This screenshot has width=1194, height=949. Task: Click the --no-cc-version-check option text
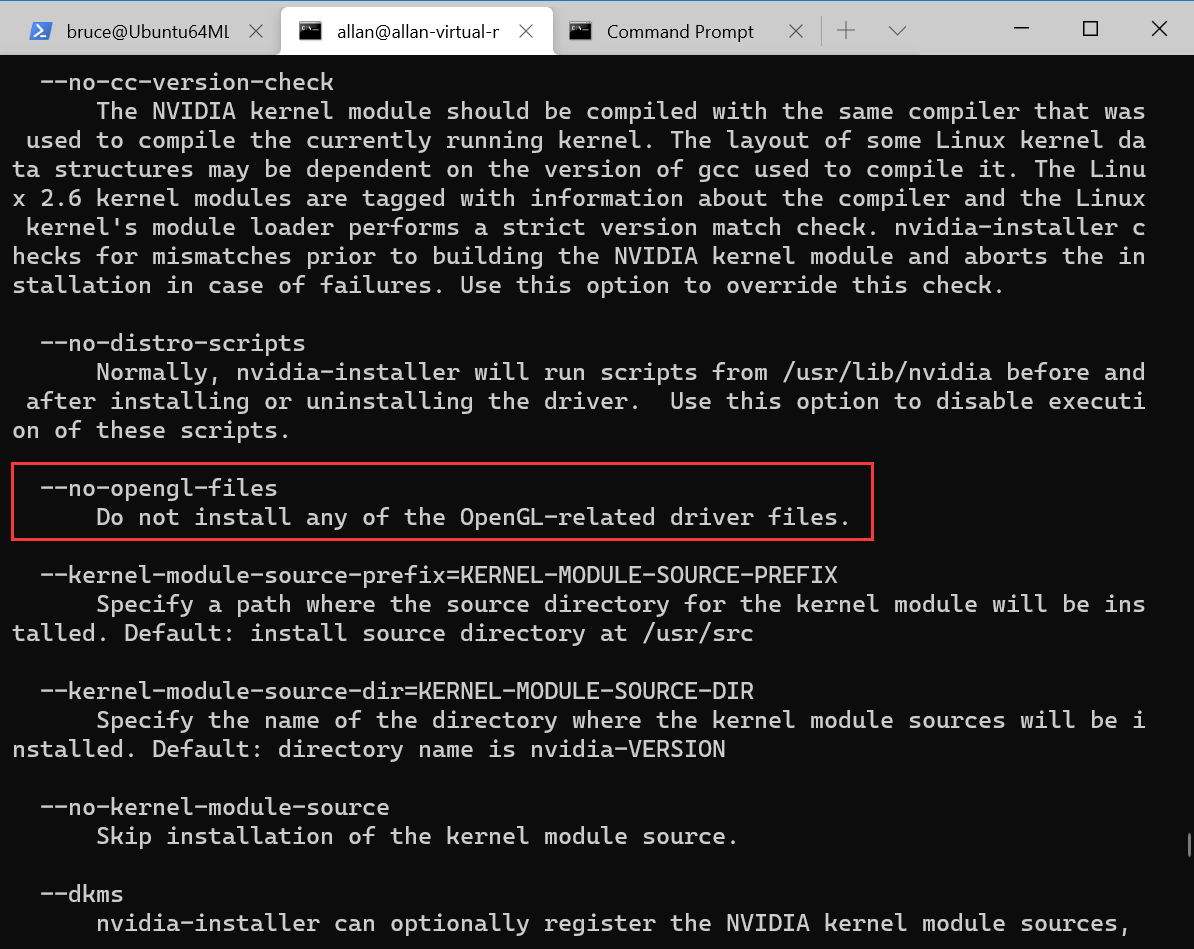pos(187,81)
